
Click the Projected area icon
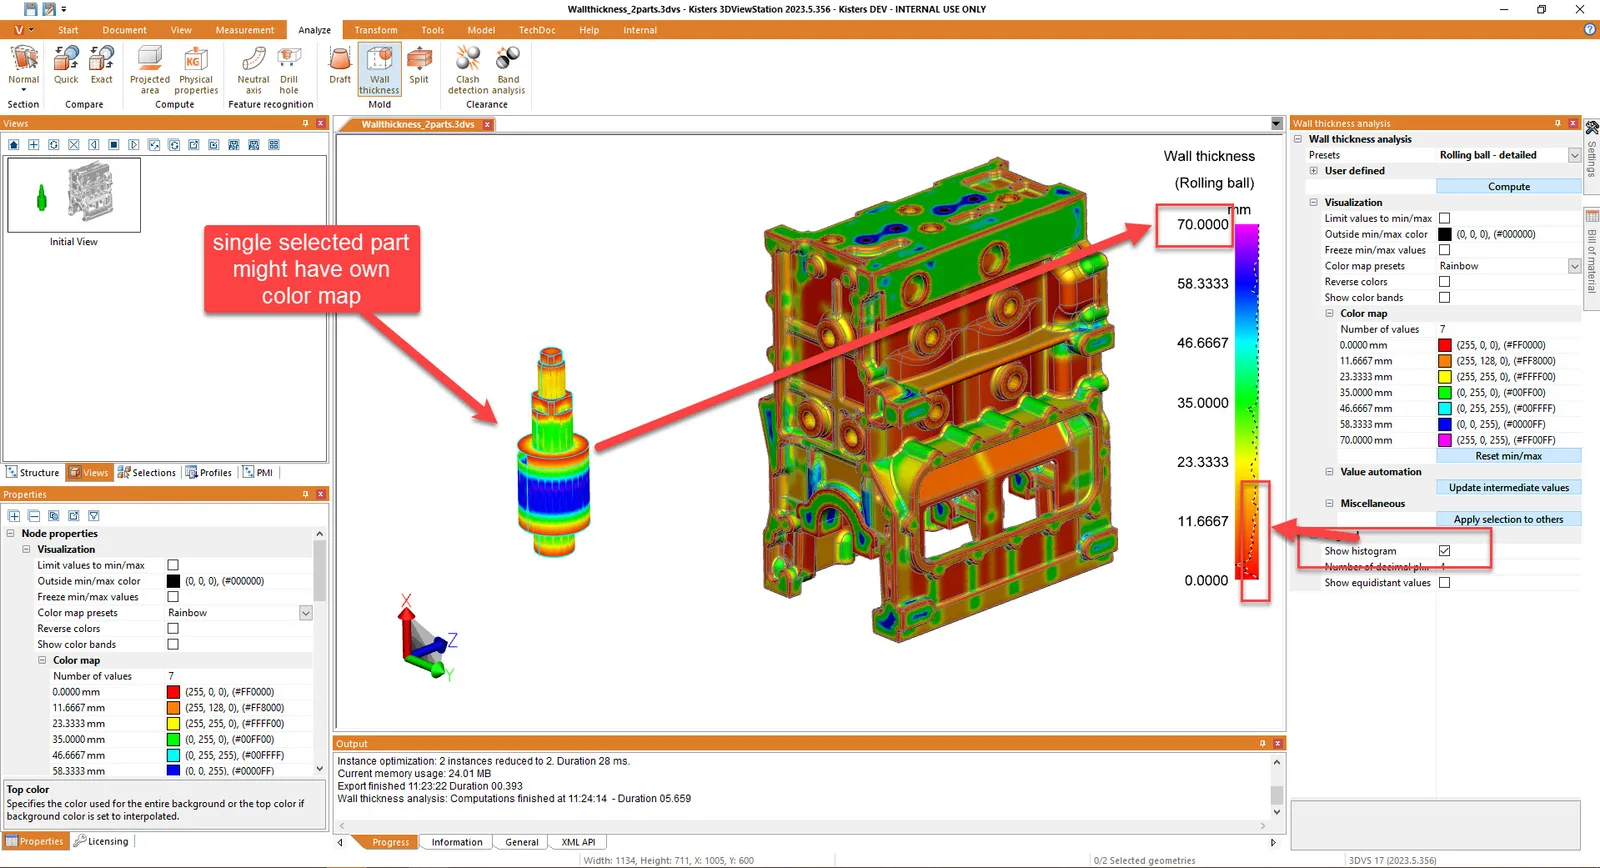coord(150,70)
